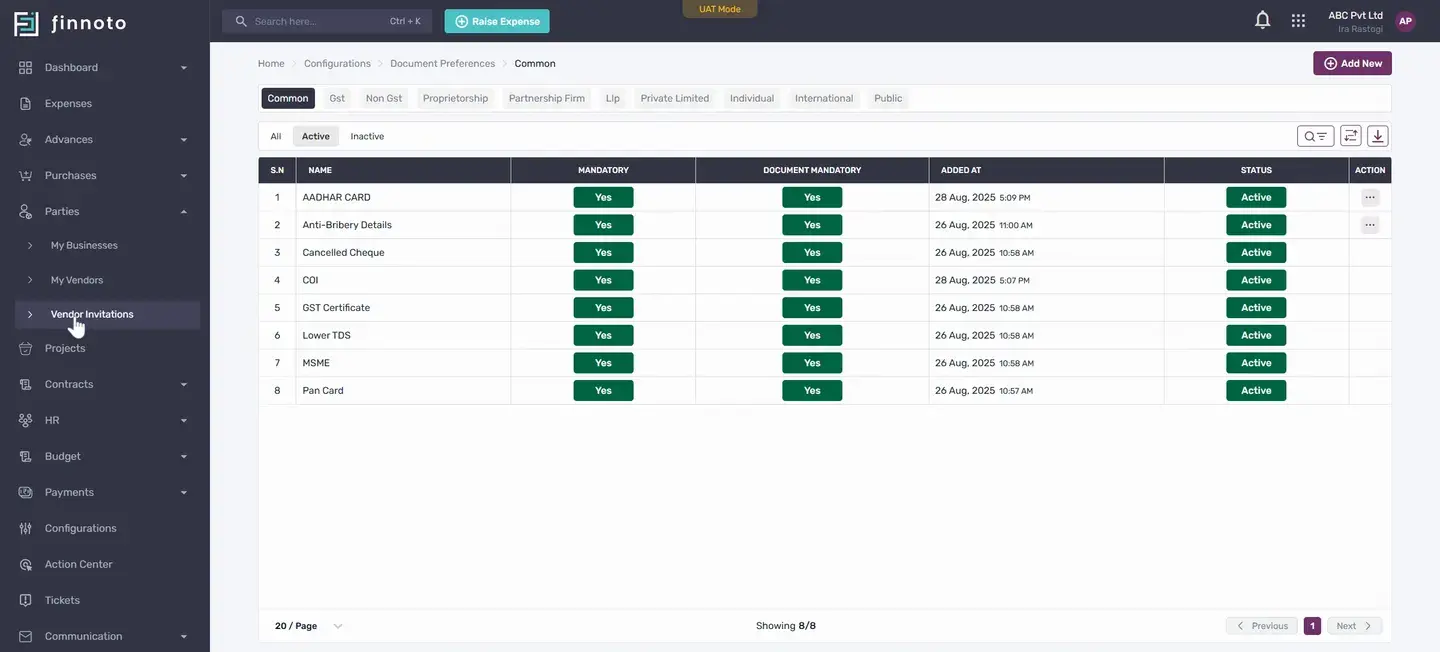Click the Expenses sidebar icon

[x=26, y=104]
